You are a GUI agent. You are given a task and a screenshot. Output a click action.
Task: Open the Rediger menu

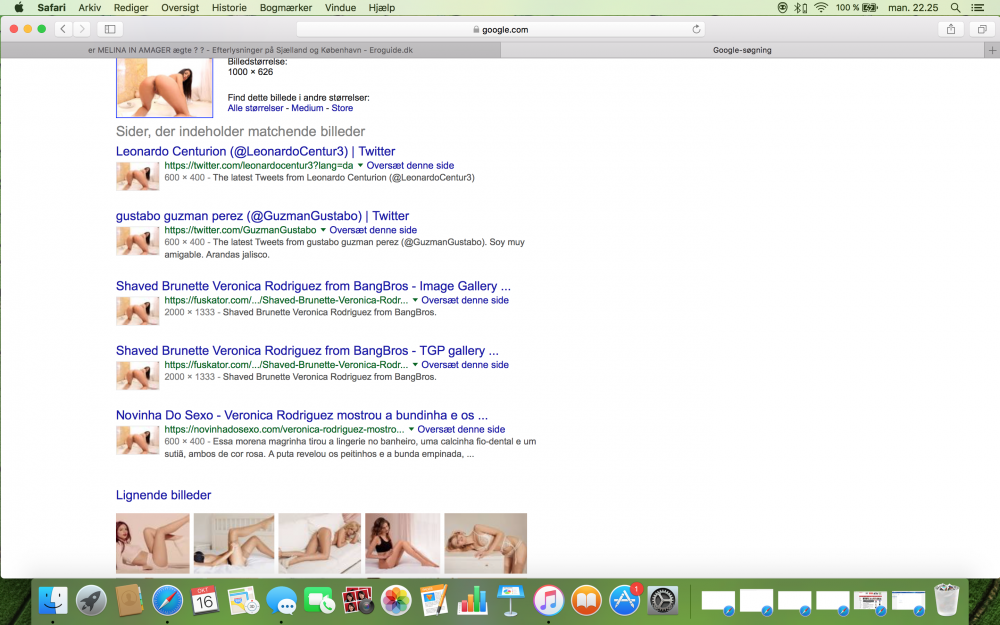coord(131,8)
